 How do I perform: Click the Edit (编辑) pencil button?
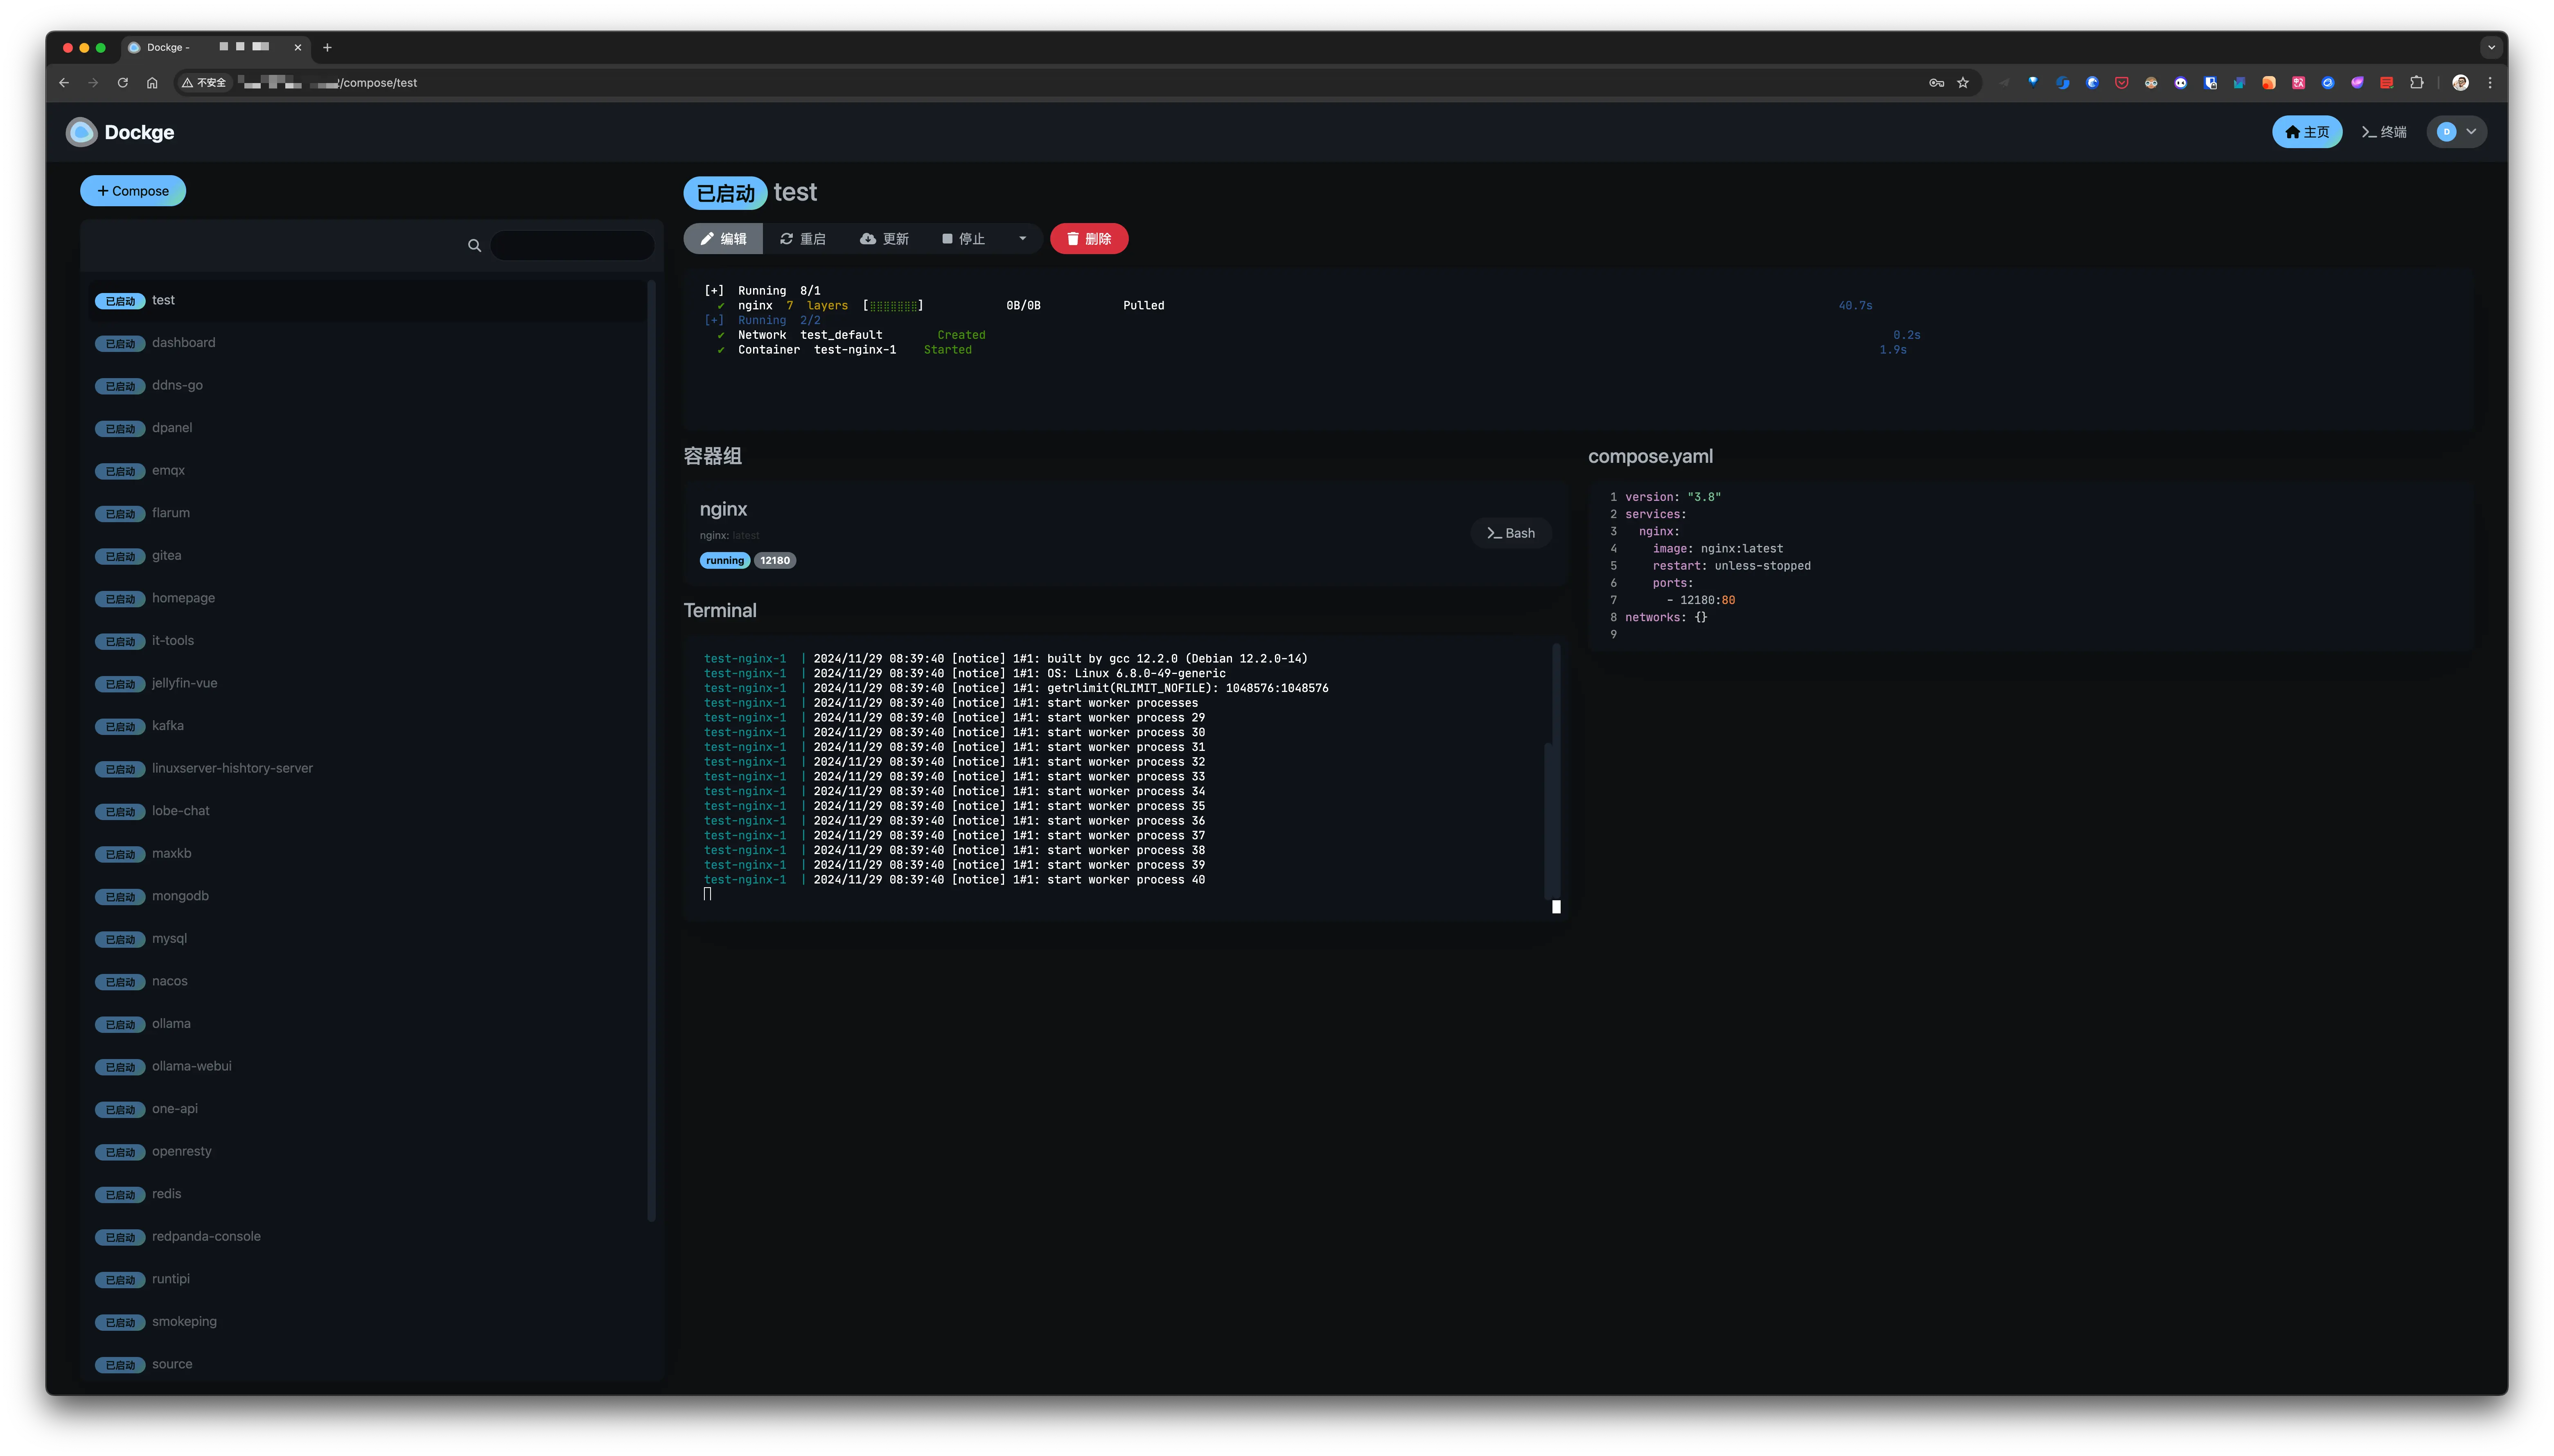723,239
